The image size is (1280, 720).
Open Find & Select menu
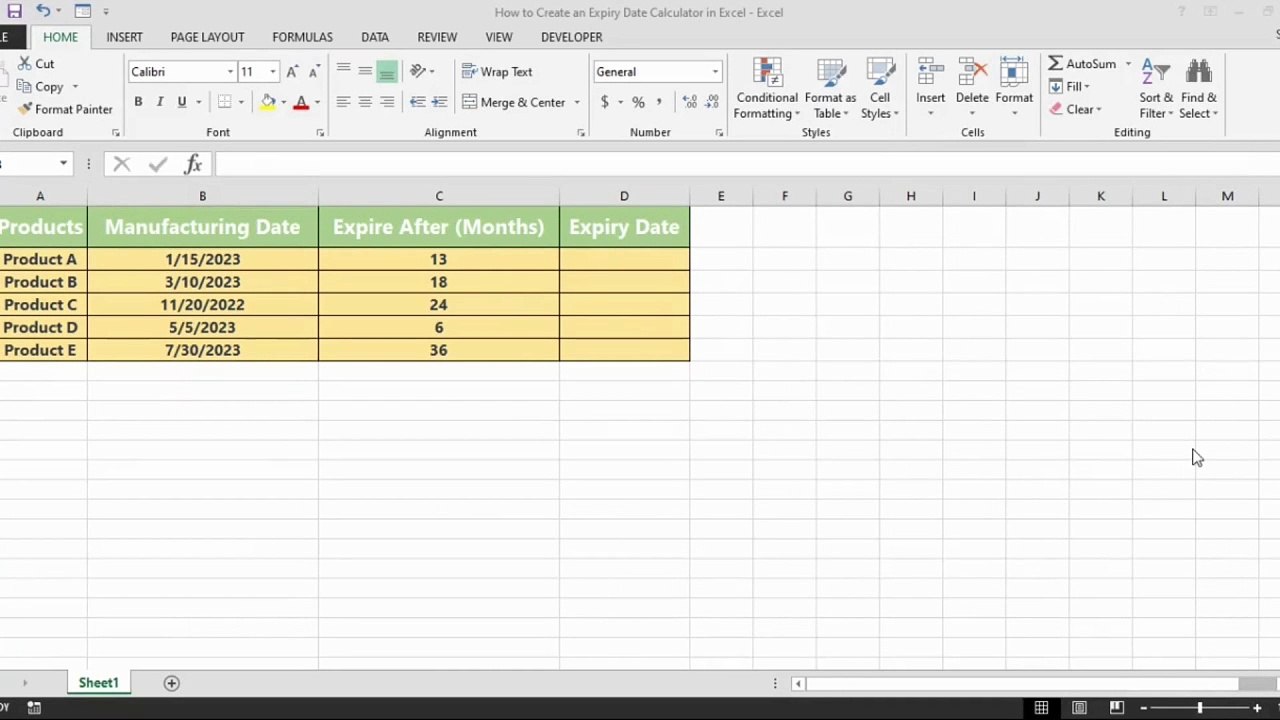(1199, 89)
